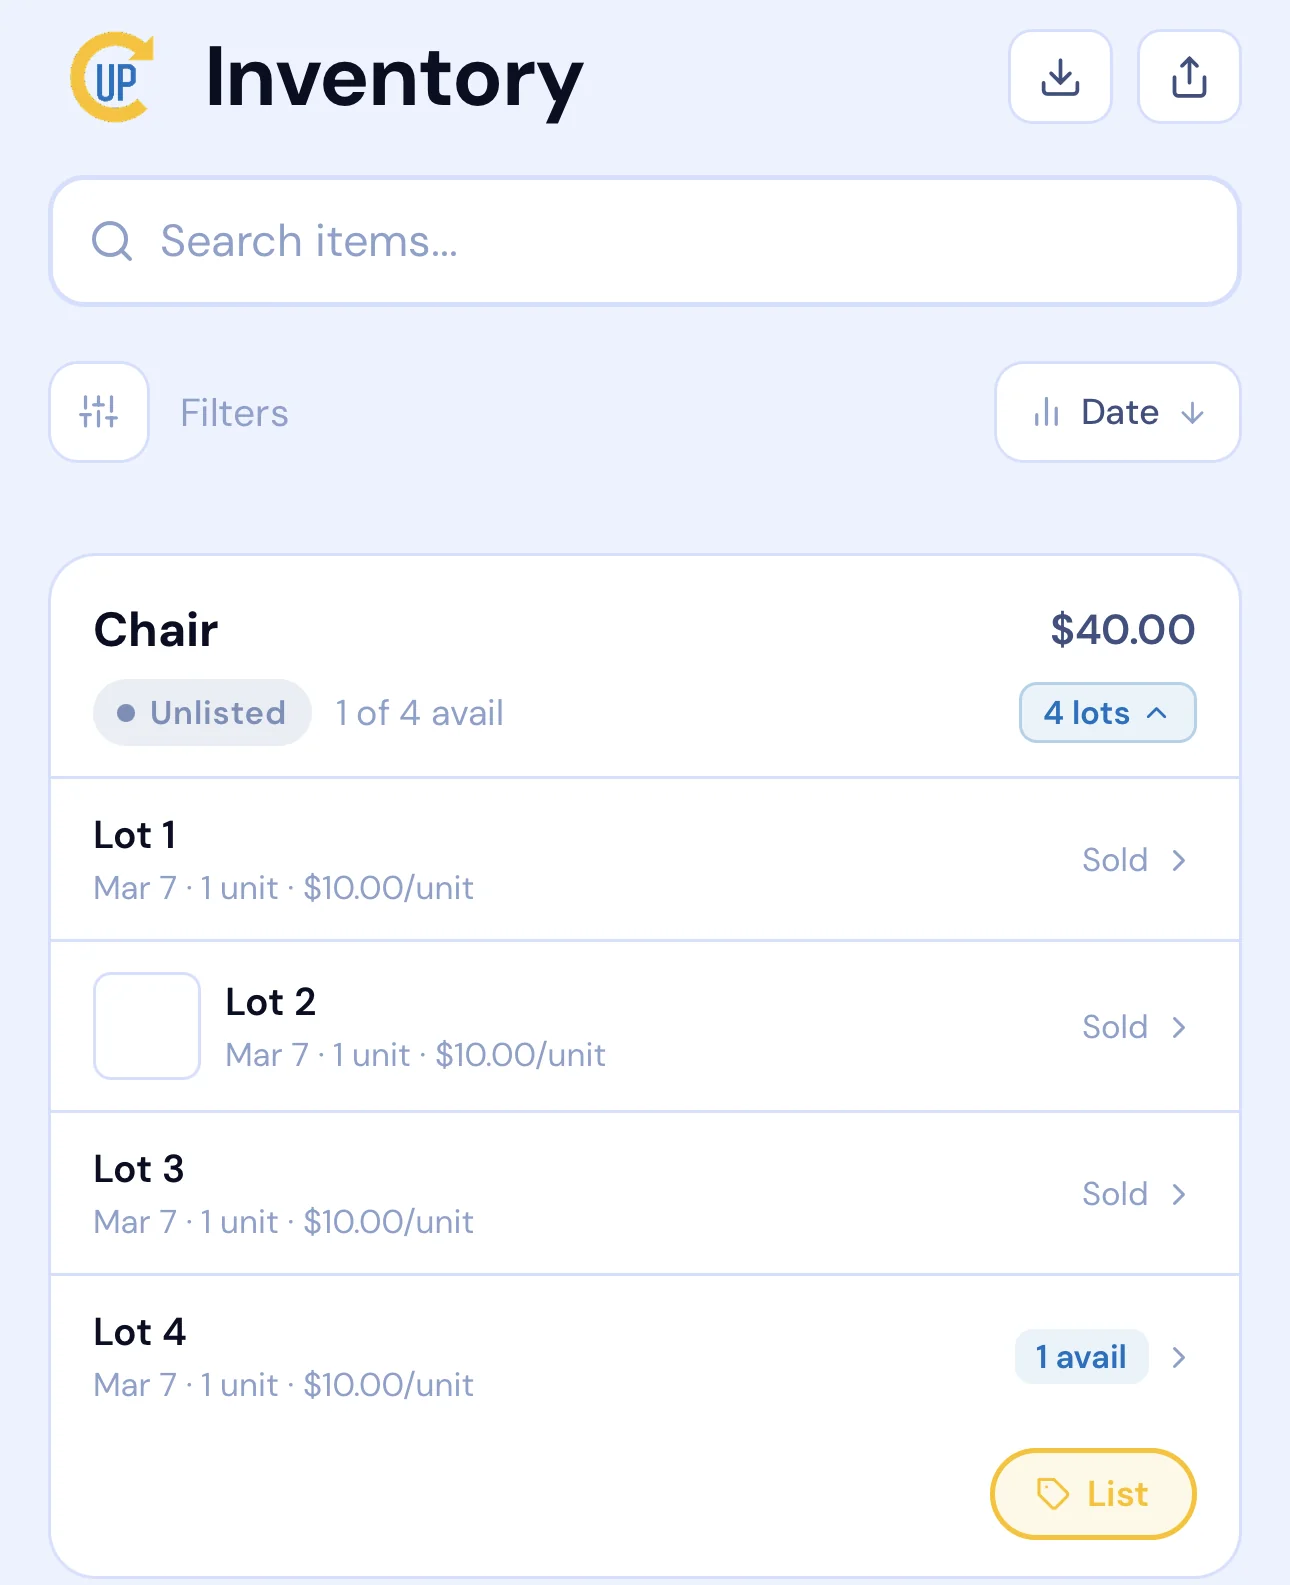Click the bar chart sort icon

point(1046,413)
